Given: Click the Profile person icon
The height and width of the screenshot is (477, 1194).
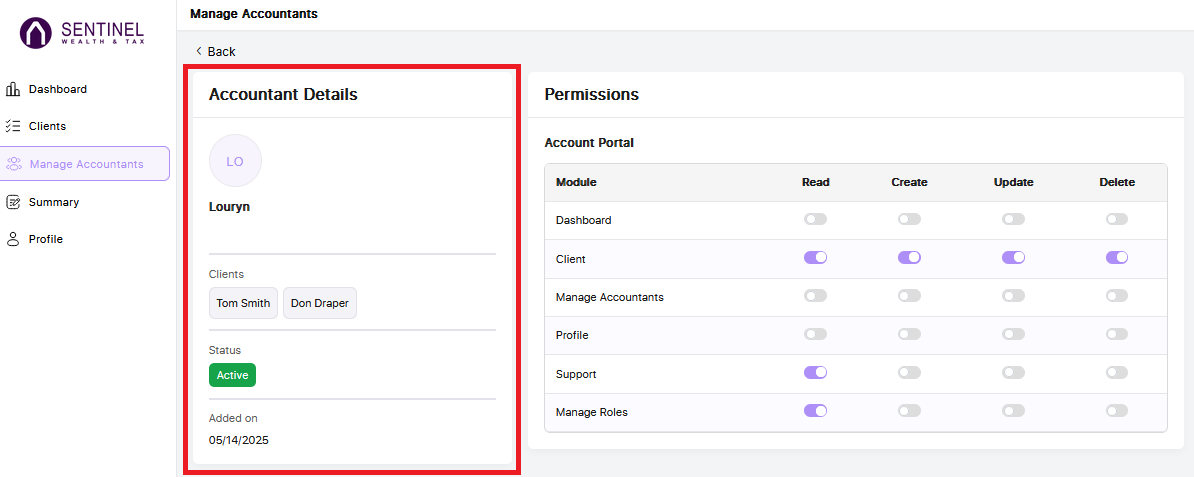Looking at the screenshot, I should [13, 239].
